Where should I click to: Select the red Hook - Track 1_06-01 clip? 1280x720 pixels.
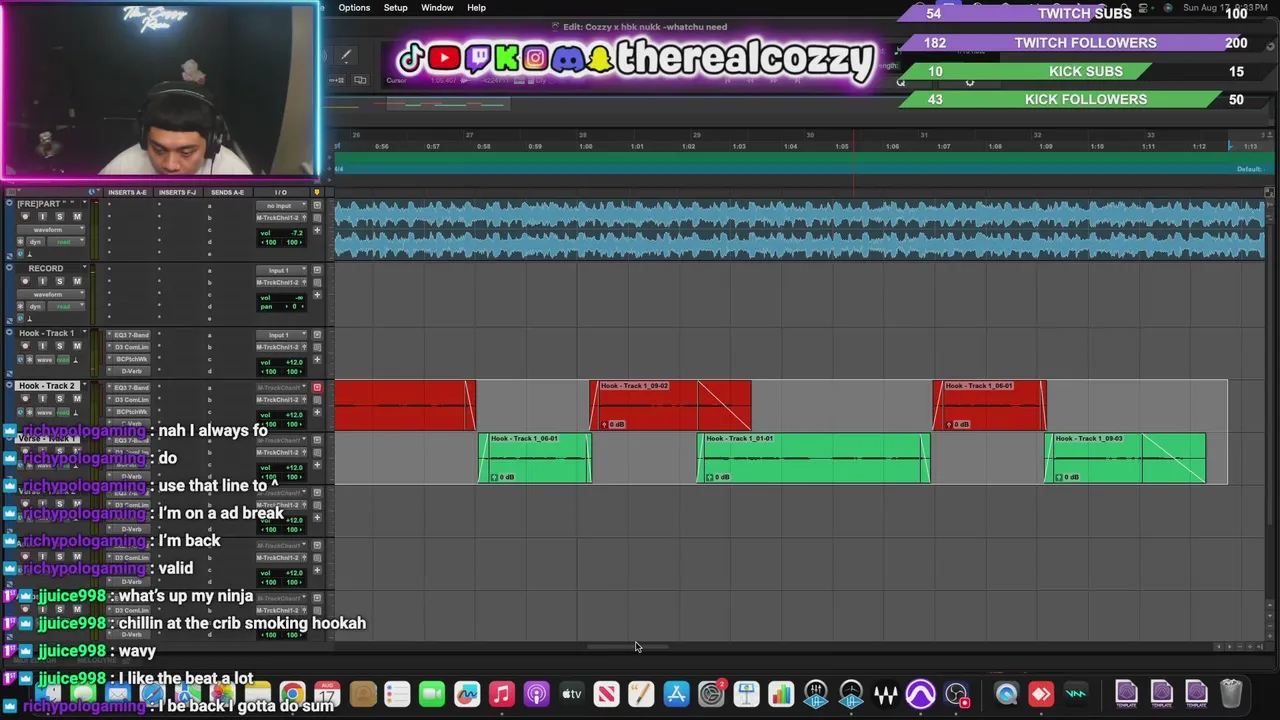(990, 405)
